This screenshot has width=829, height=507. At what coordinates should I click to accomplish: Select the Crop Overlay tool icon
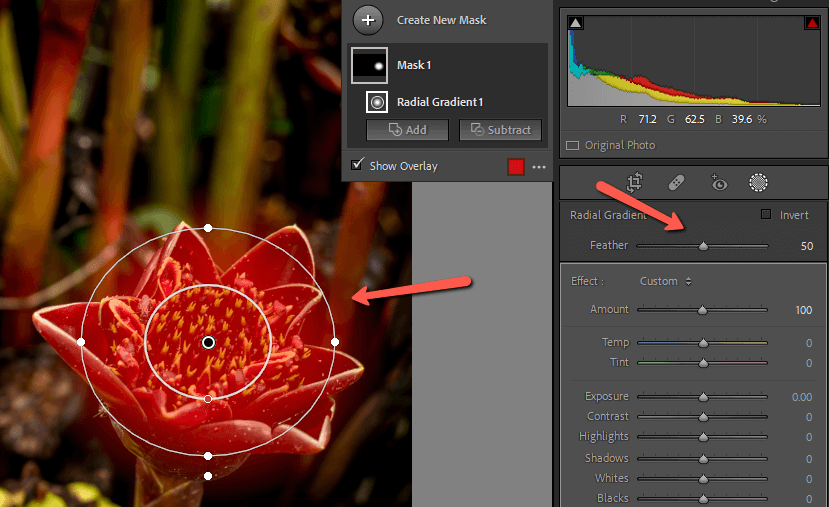pos(634,182)
